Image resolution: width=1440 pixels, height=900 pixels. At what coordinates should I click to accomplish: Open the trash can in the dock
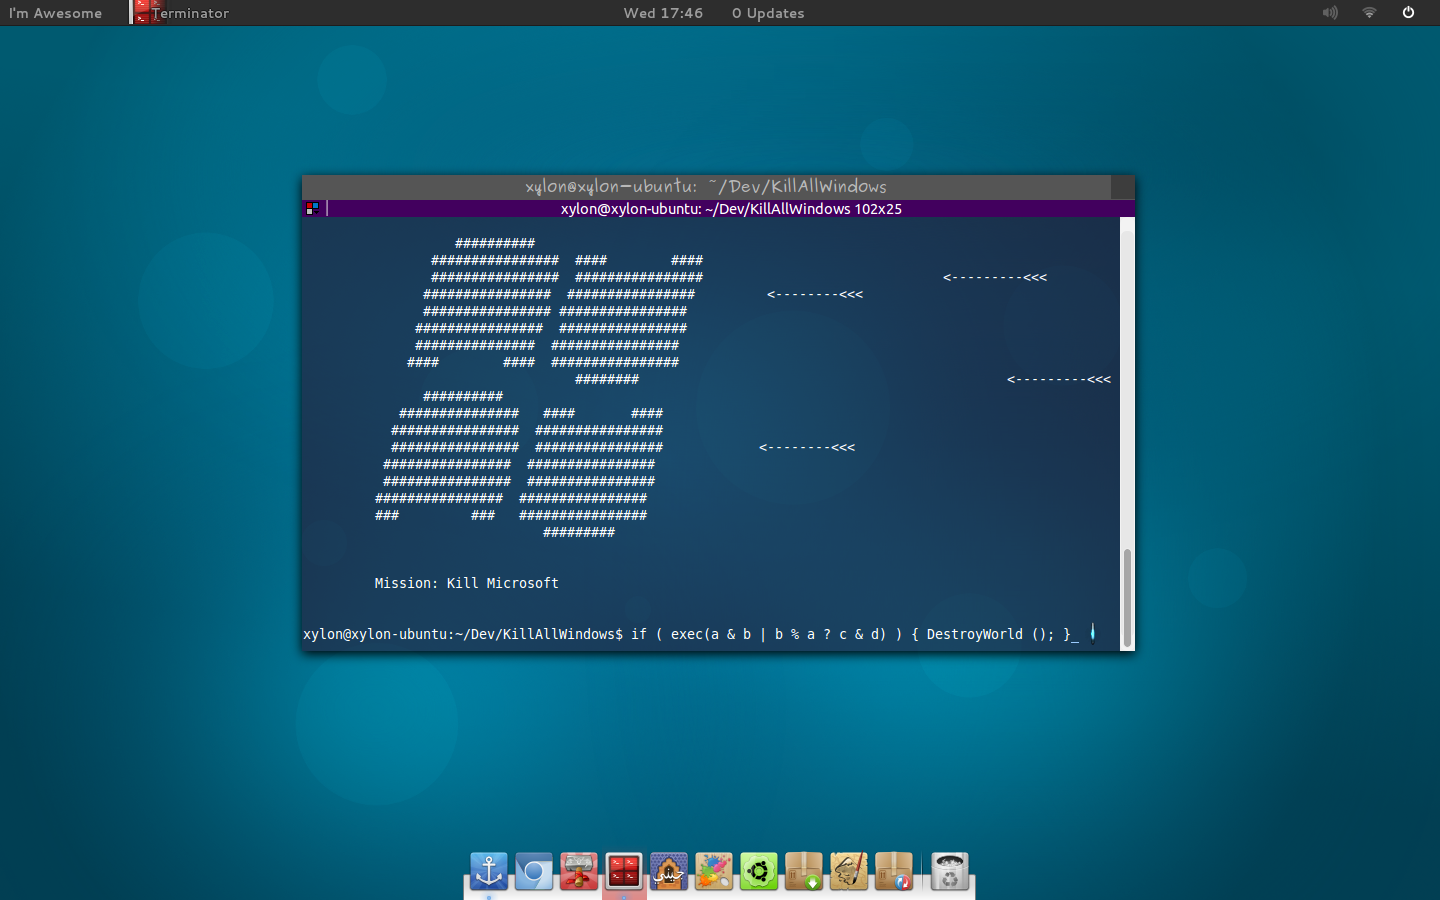tap(949, 872)
